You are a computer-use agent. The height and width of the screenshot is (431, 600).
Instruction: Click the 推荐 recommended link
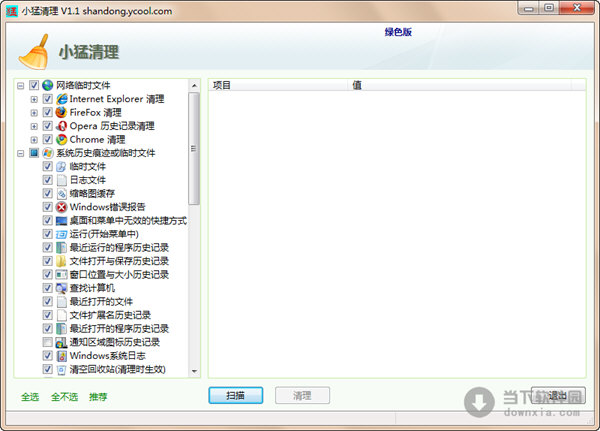coord(98,397)
